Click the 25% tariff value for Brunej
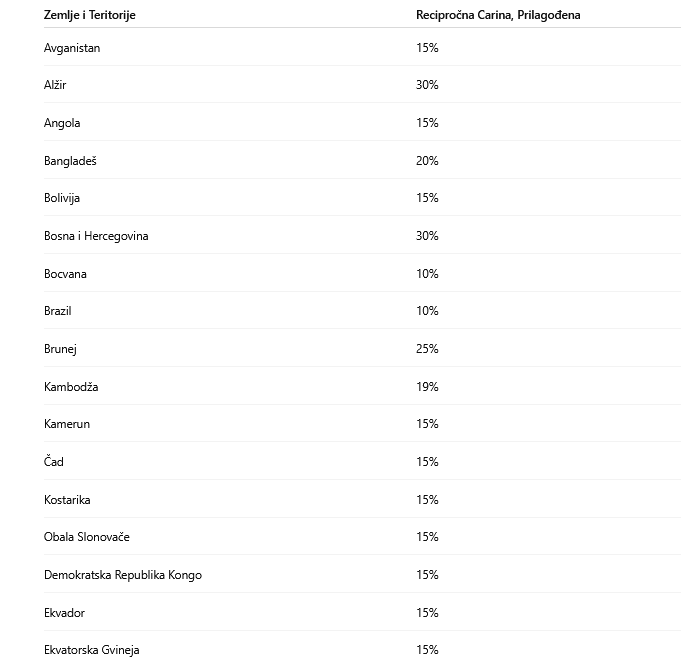This screenshot has width=681, height=667. point(427,349)
